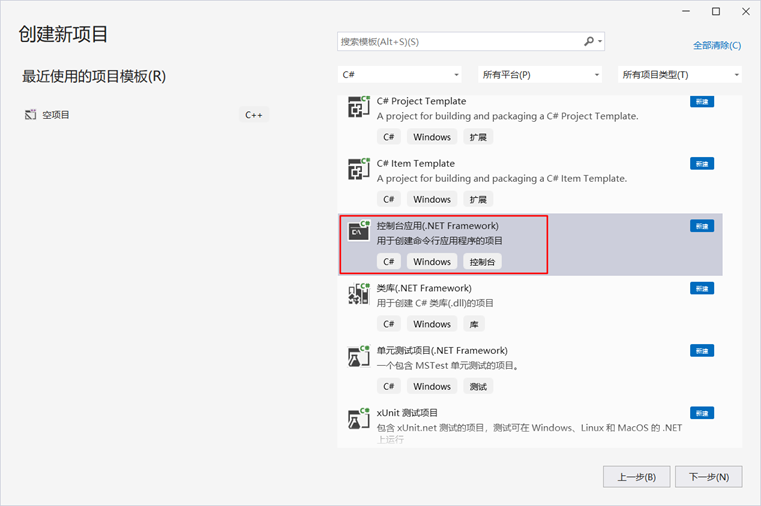Image resolution: width=761 pixels, height=506 pixels.
Task: Select the C# Item Template icon
Action: click(x=359, y=169)
